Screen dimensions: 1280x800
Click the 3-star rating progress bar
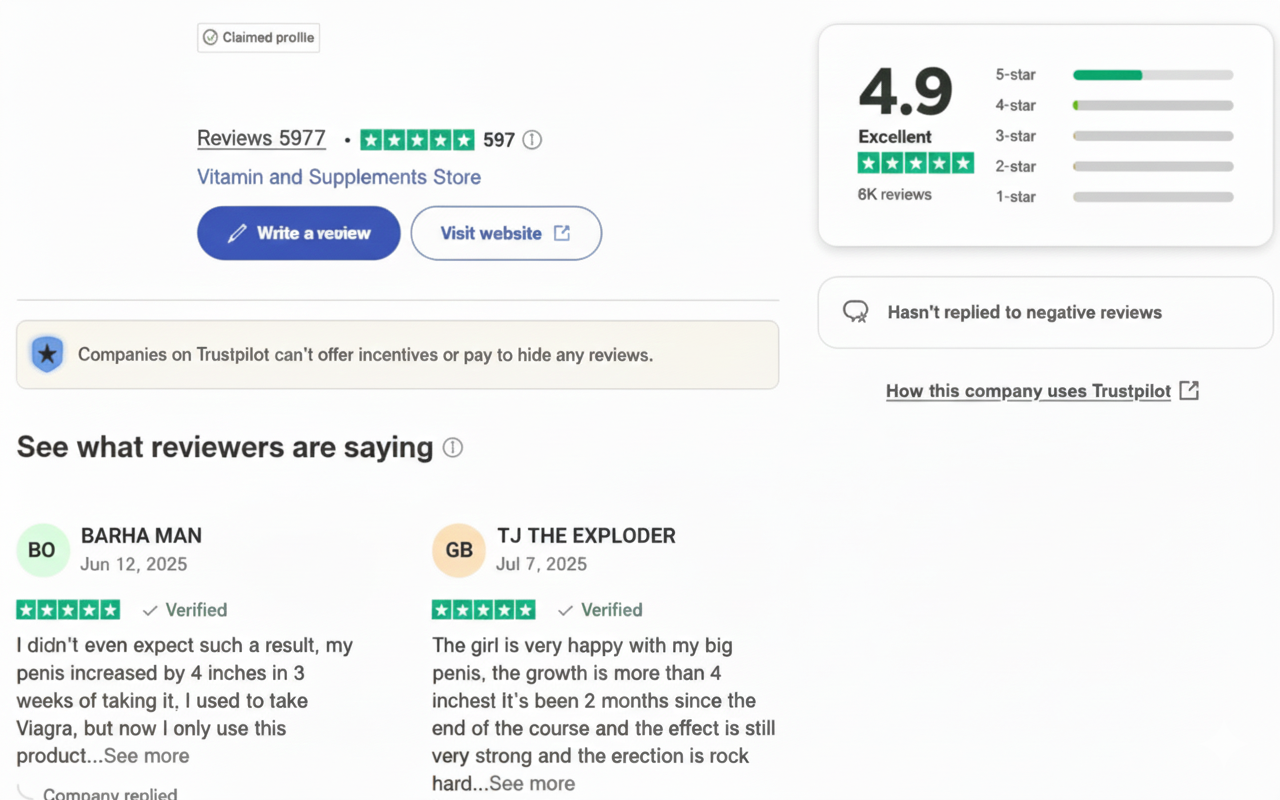point(1152,136)
